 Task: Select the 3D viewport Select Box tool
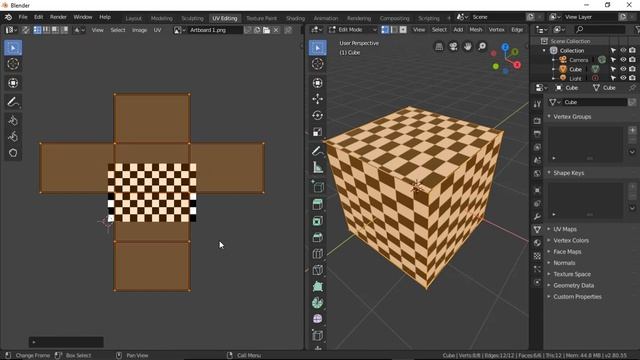pos(318,48)
